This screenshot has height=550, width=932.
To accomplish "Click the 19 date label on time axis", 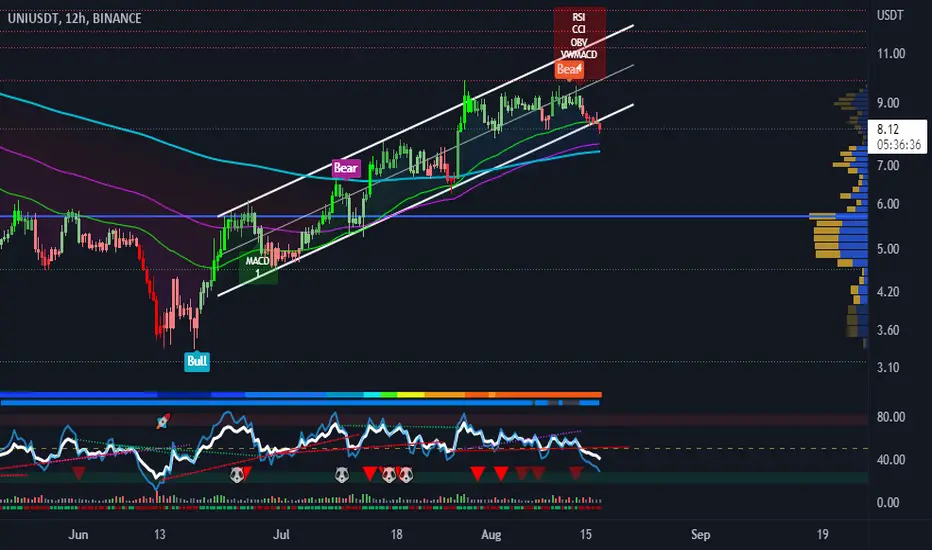I will click(822, 534).
